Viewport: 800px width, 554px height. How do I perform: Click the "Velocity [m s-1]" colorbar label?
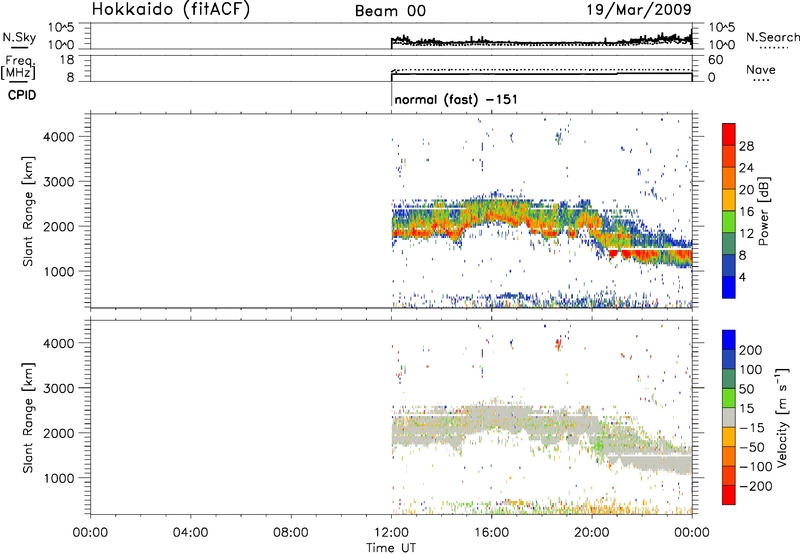click(781, 418)
